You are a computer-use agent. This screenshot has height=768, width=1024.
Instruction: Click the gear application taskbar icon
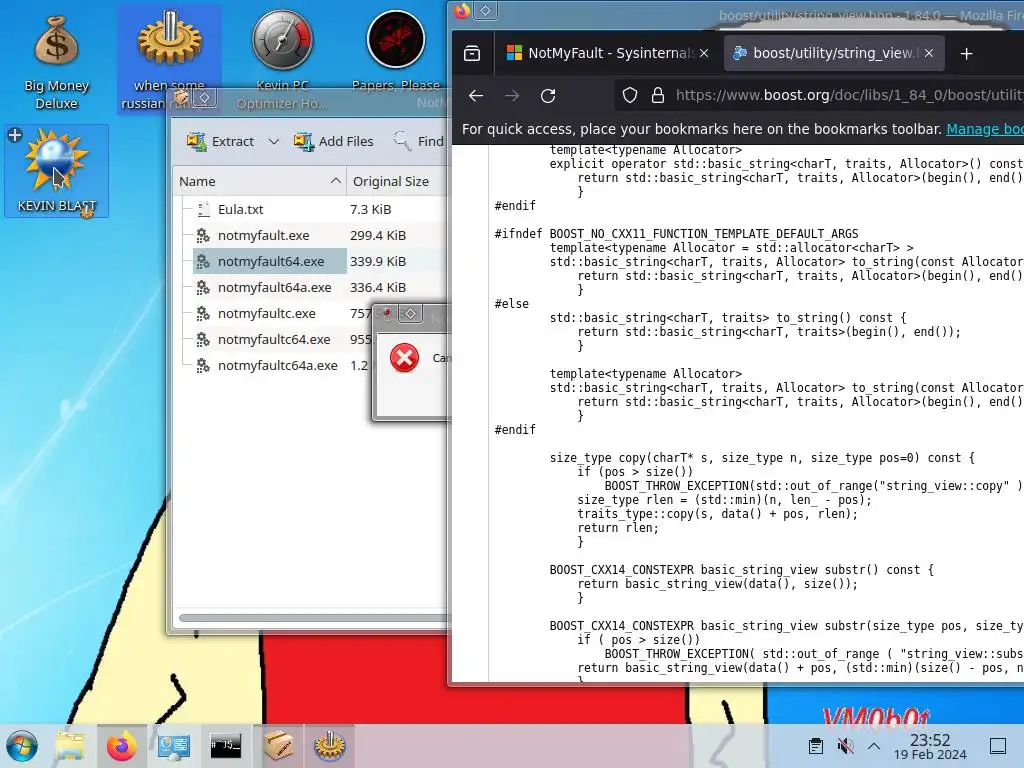tap(330, 746)
